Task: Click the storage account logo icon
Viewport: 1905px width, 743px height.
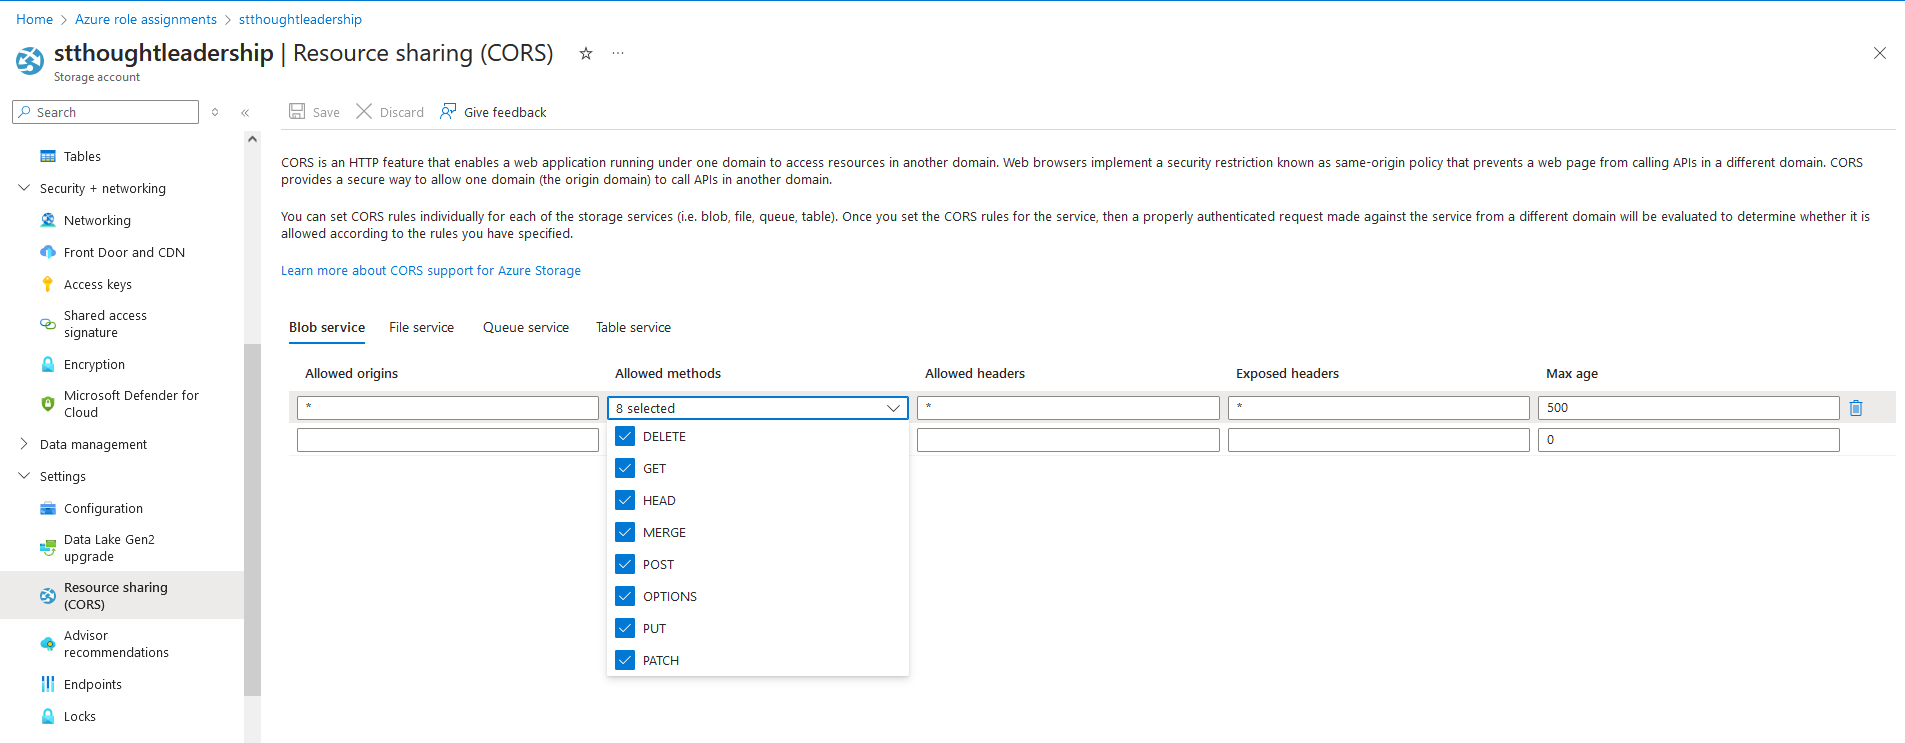Action: click(x=30, y=61)
